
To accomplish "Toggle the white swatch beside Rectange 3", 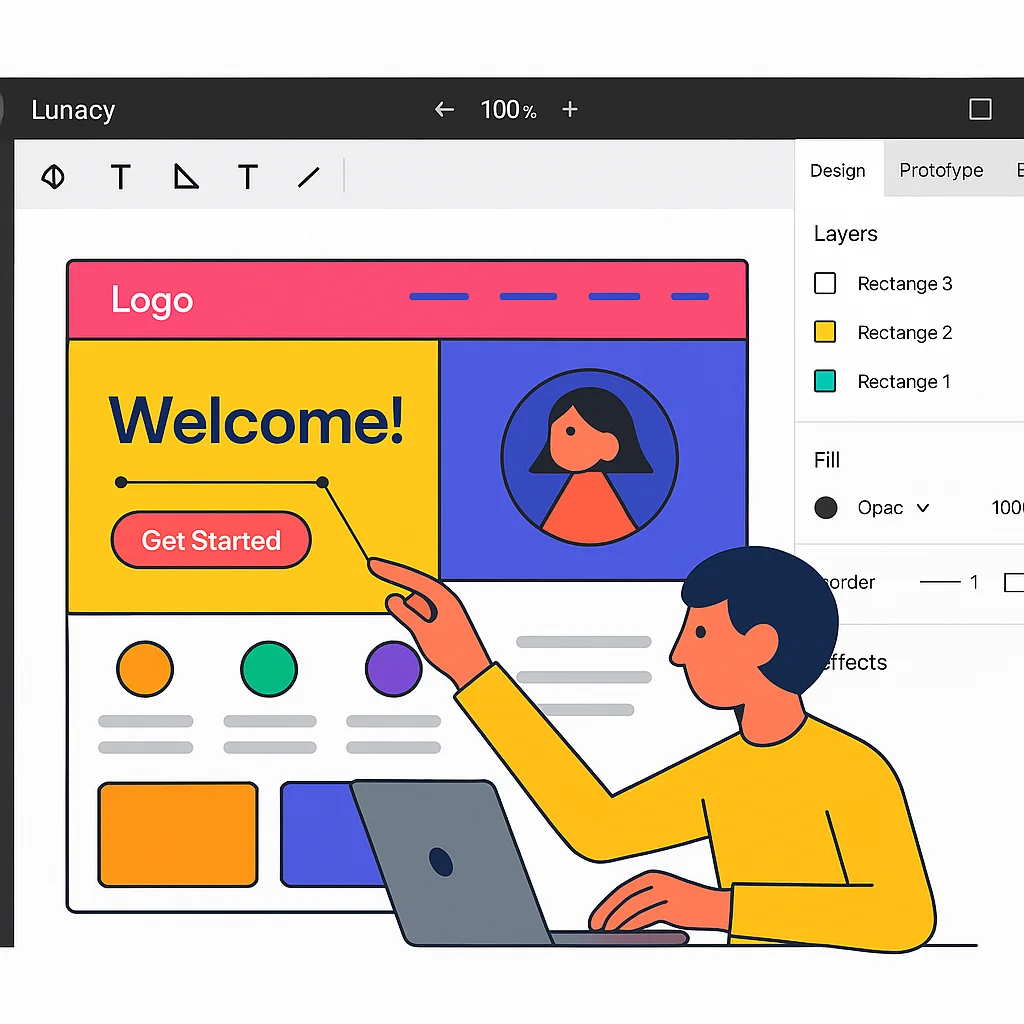I will click(825, 283).
